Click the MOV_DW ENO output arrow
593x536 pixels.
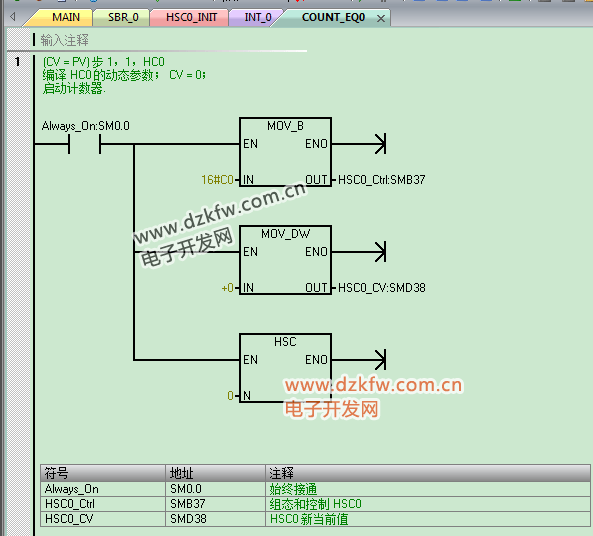[x=380, y=252]
